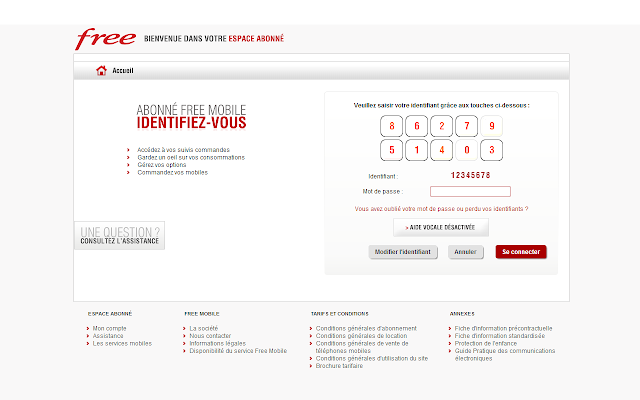Open Conditions générales de location link
This screenshot has height=400, width=640.
click(361, 336)
